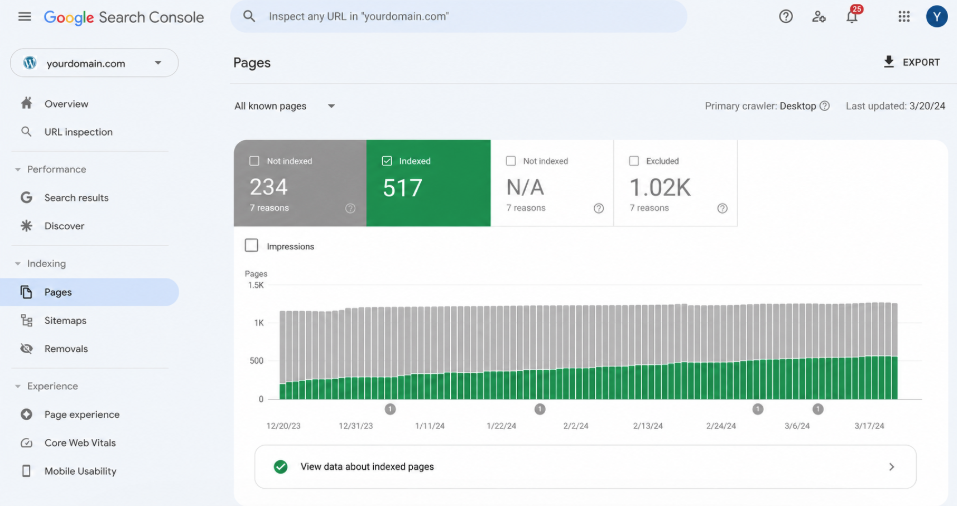957x506 pixels.
Task: Open the users and permissions icon
Action: [818, 16]
